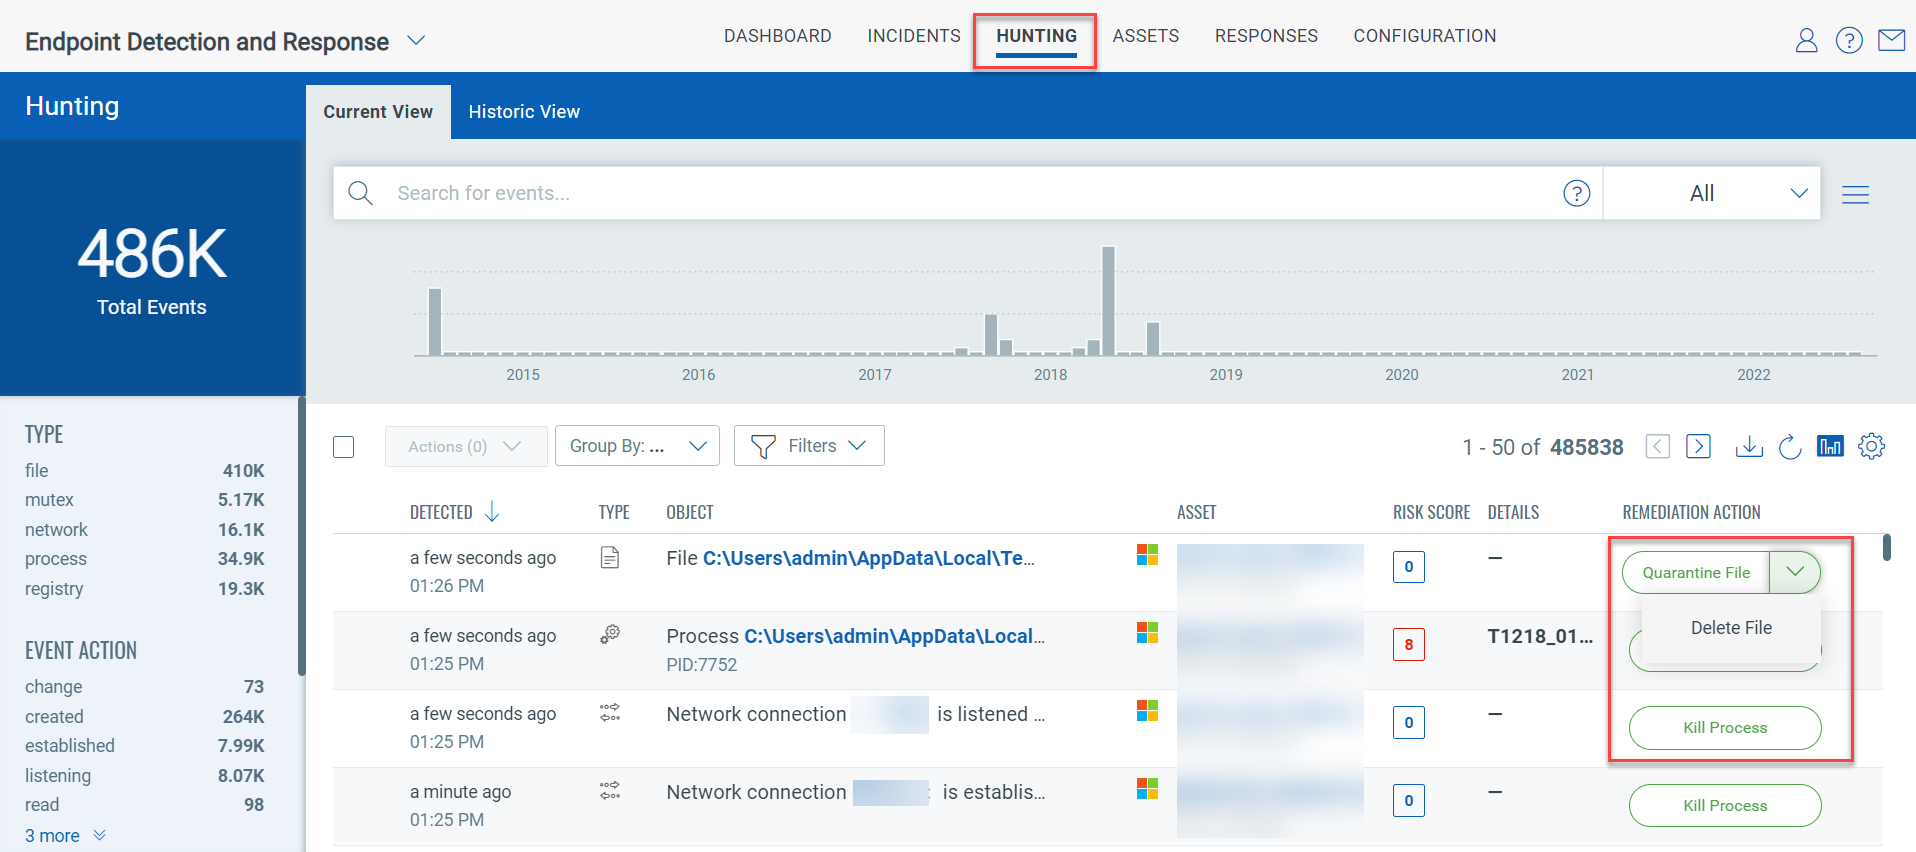The width and height of the screenshot is (1916, 852).
Task: Open the ASSETS tab
Action: [x=1146, y=36]
